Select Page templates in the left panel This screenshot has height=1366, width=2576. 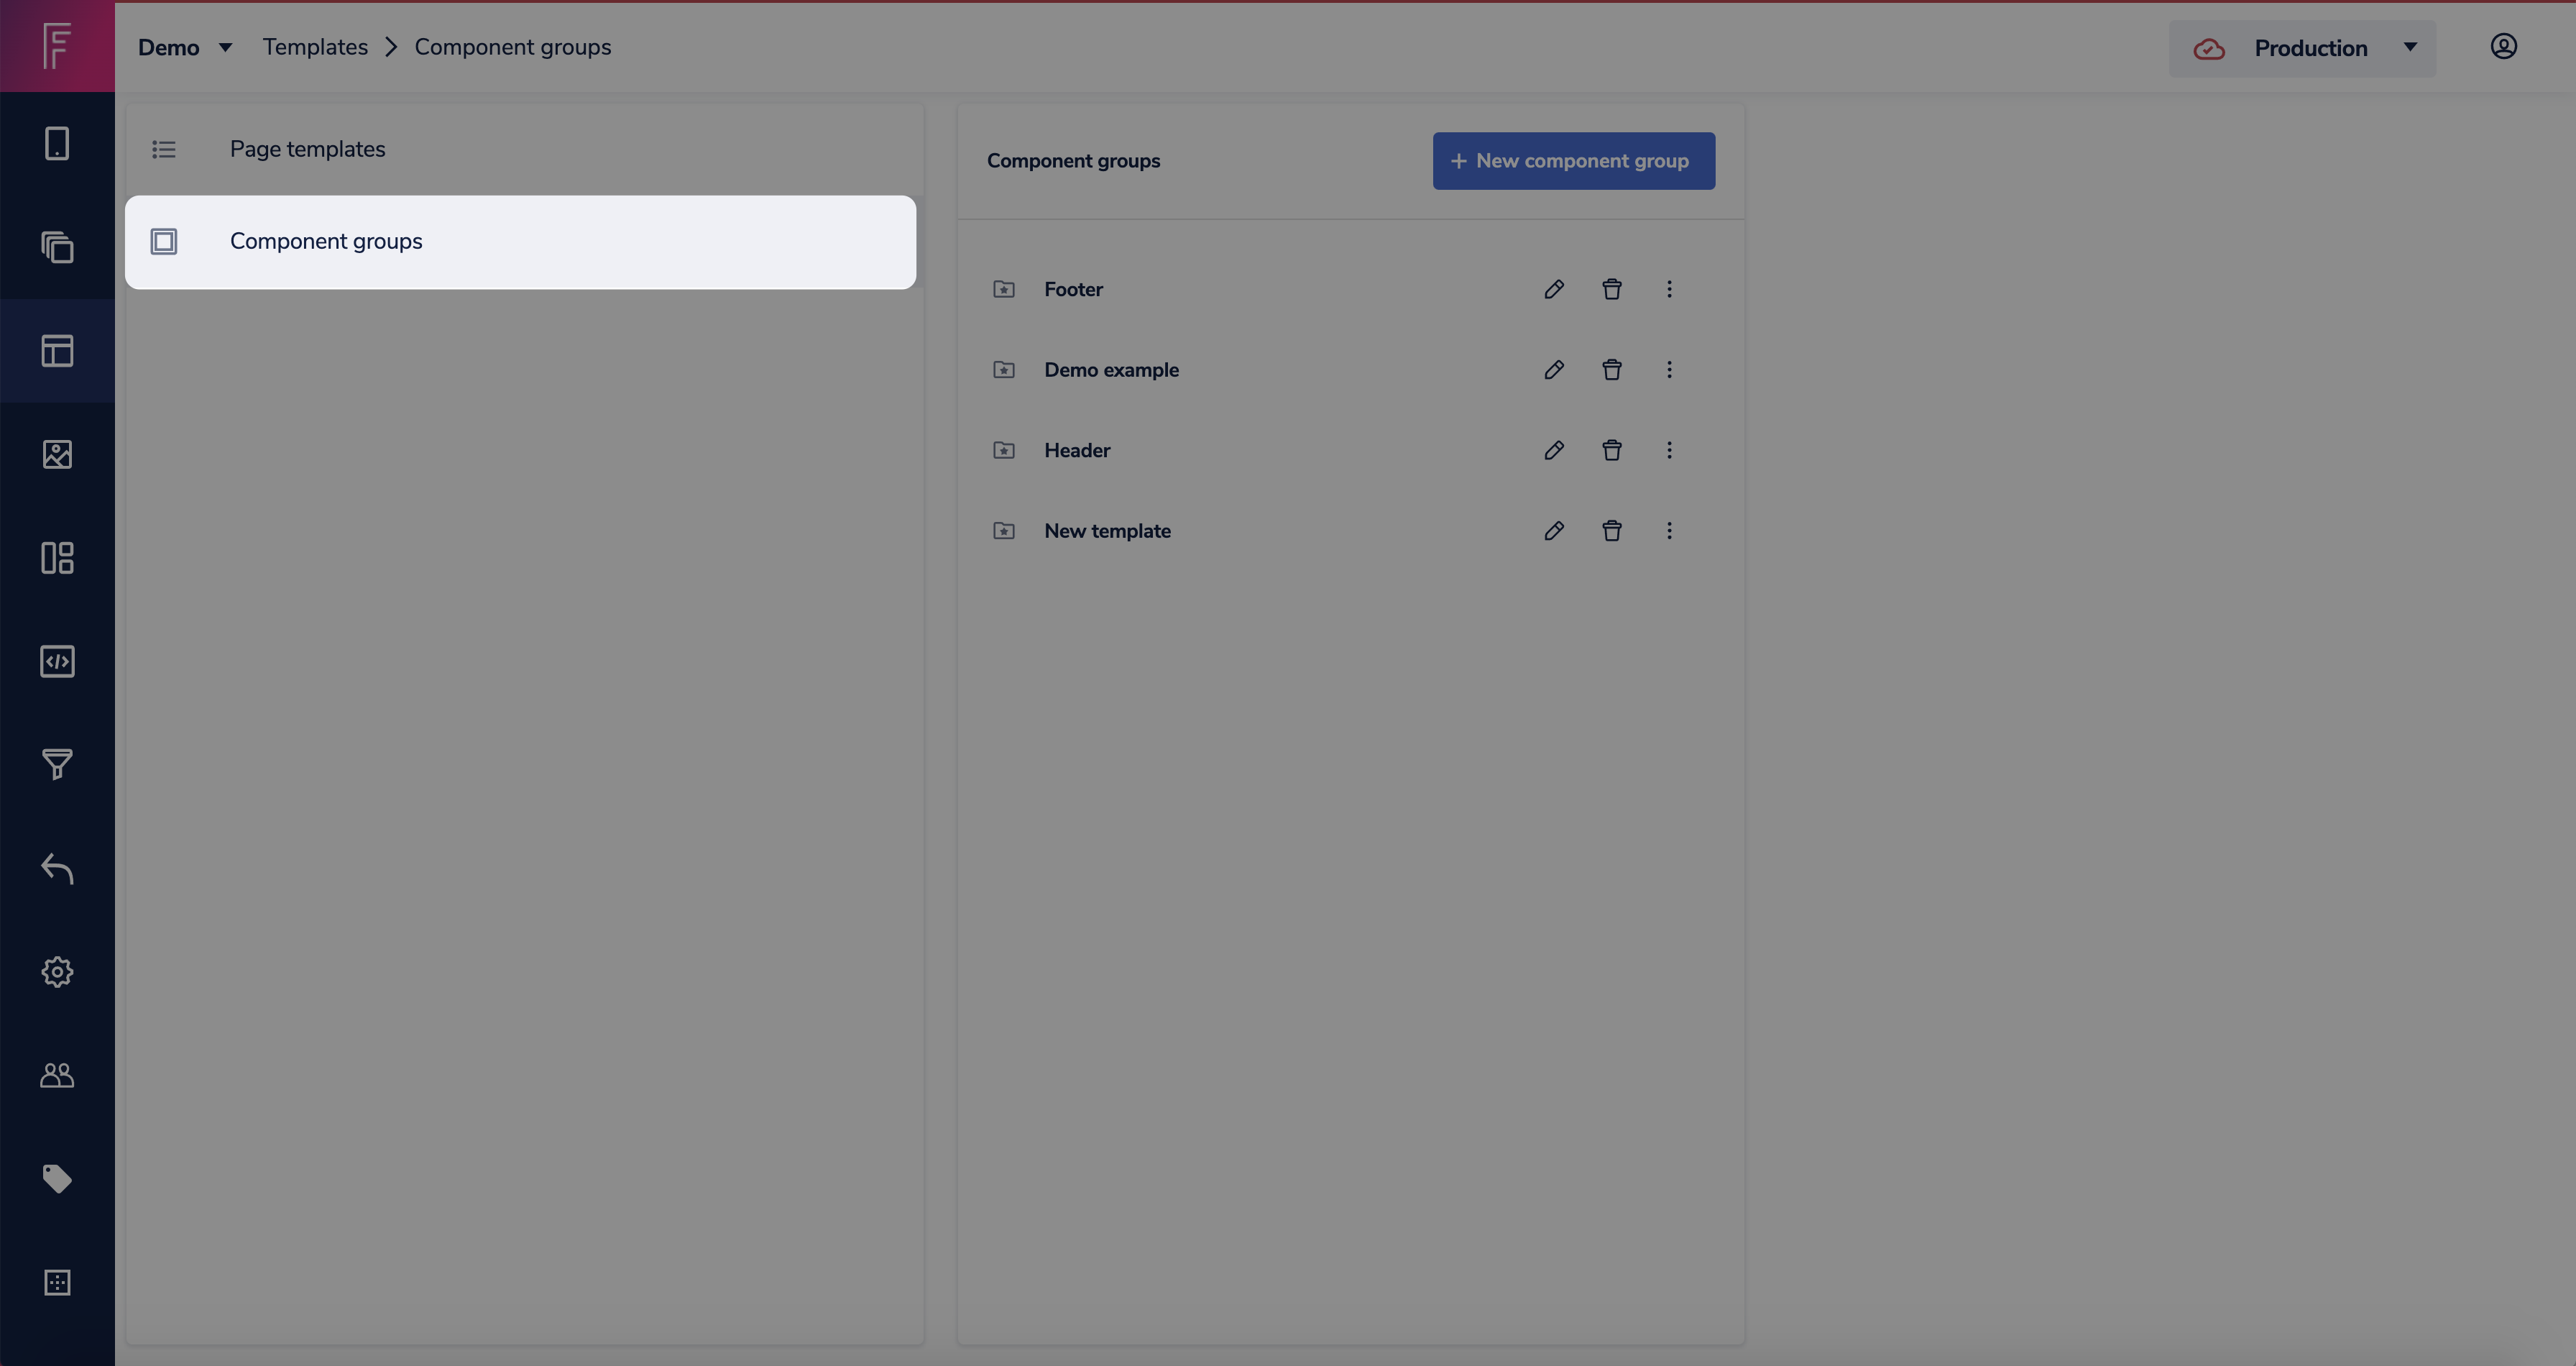307,149
